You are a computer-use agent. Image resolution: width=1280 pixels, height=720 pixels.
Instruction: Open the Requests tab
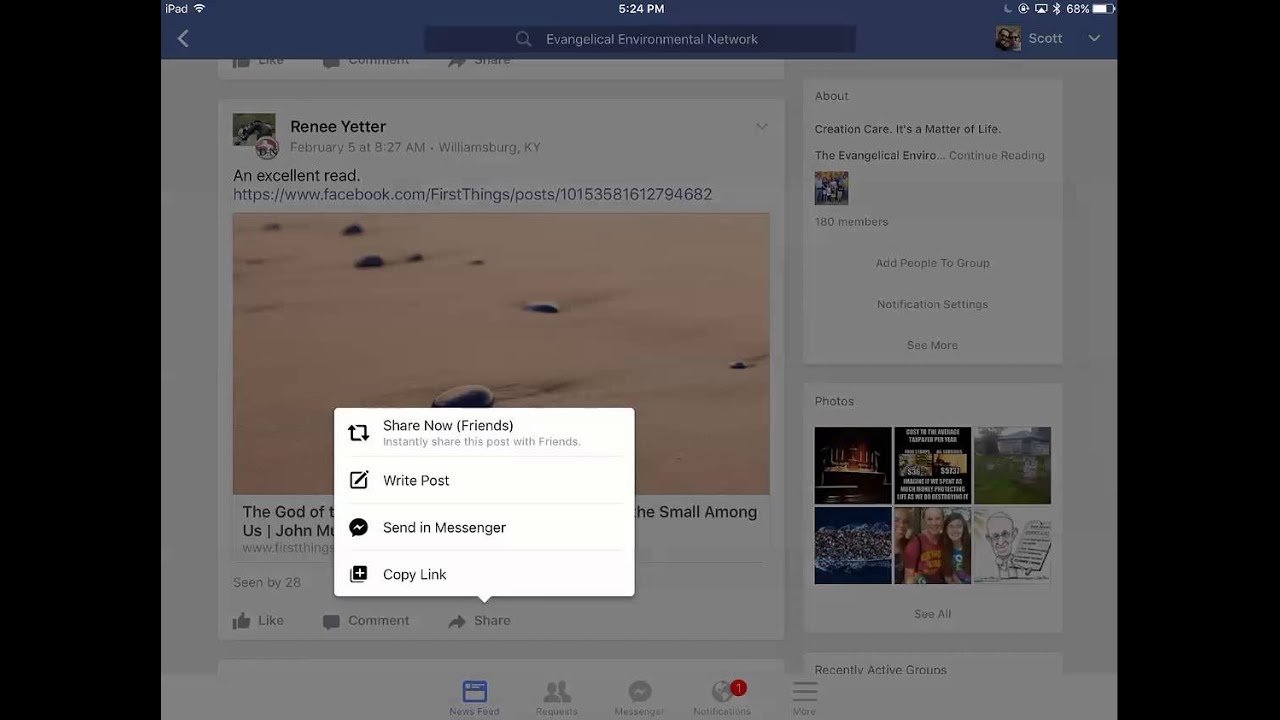click(x=557, y=697)
